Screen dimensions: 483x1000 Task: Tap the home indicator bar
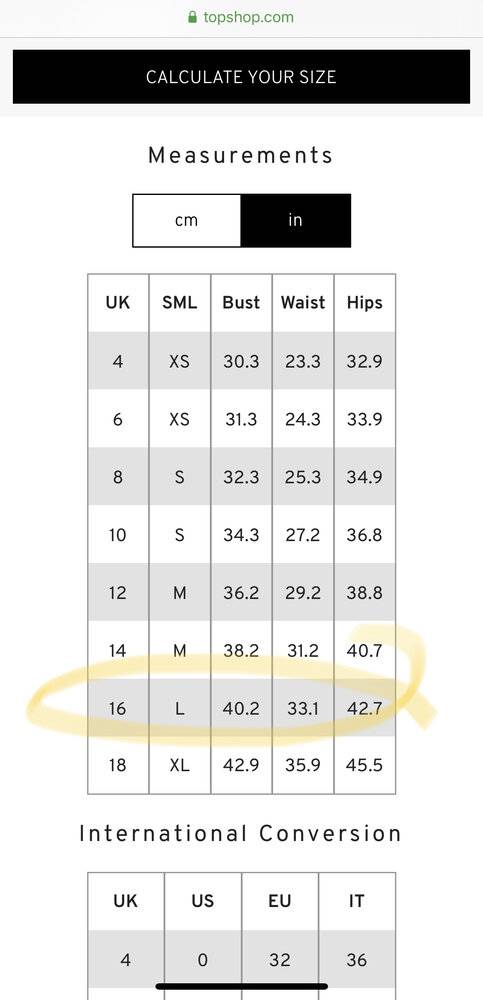tap(242, 986)
